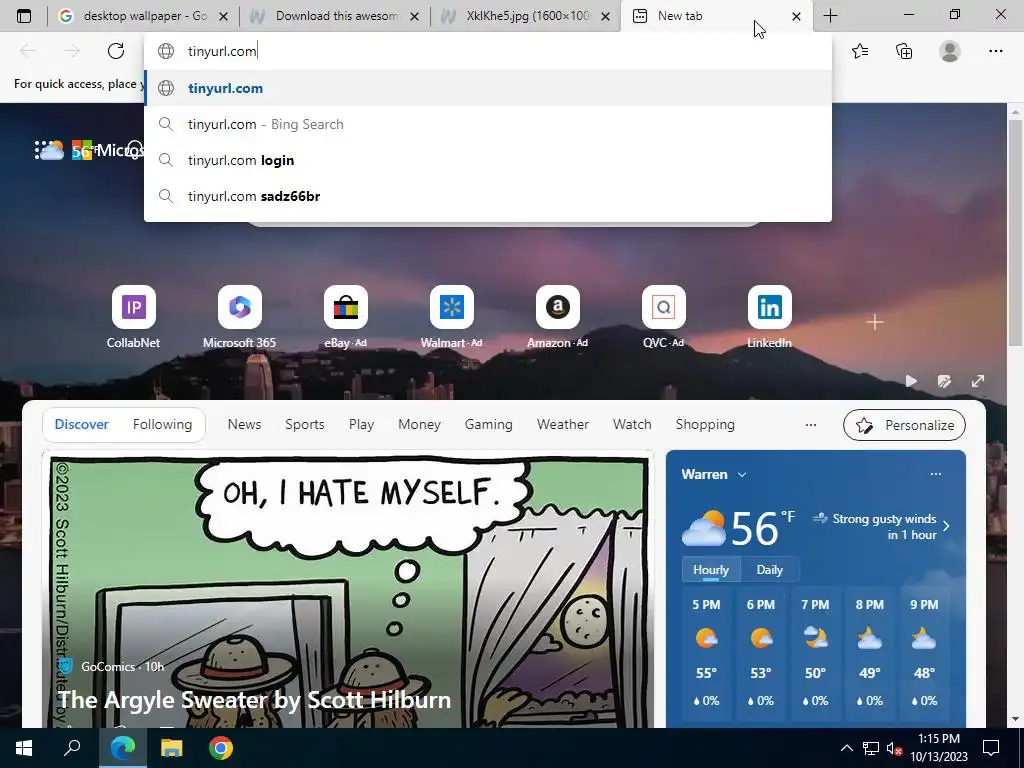Image resolution: width=1024 pixels, height=768 pixels.
Task: Choose the tinyurl.com sadz66br suggestion
Action: pyautogui.click(x=488, y=196)
